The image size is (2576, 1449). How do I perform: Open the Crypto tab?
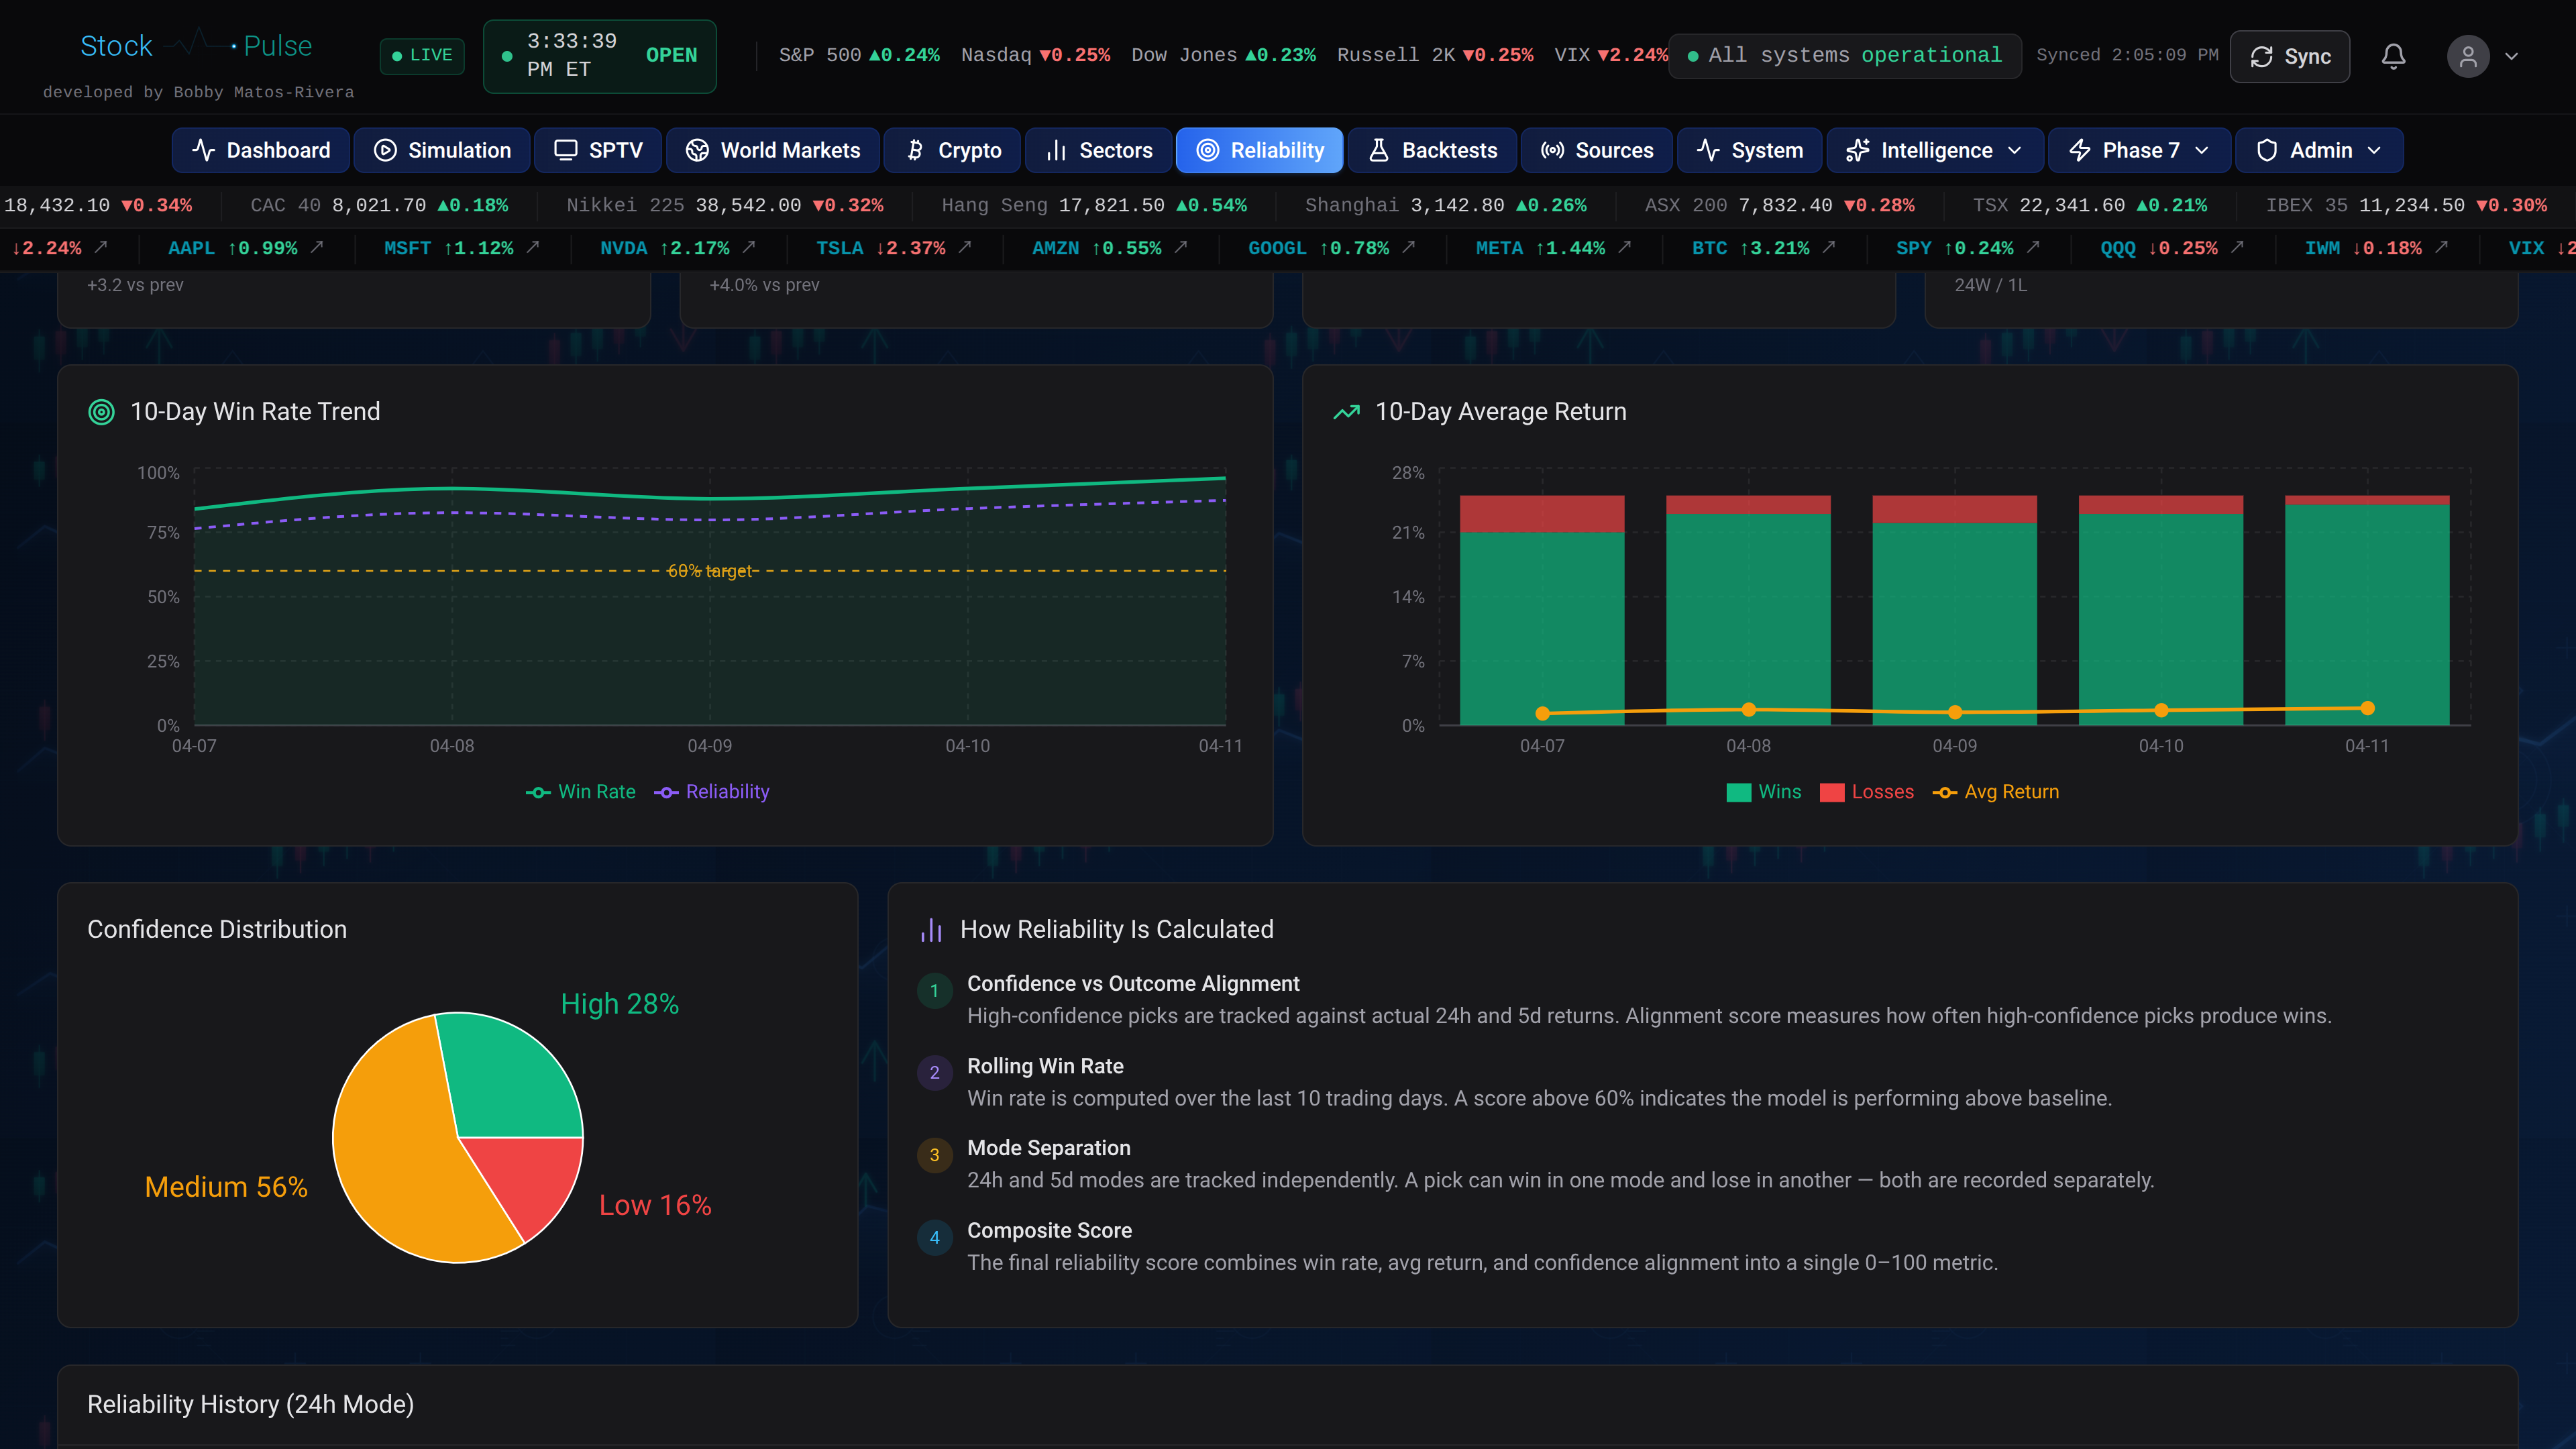[953, 150]
